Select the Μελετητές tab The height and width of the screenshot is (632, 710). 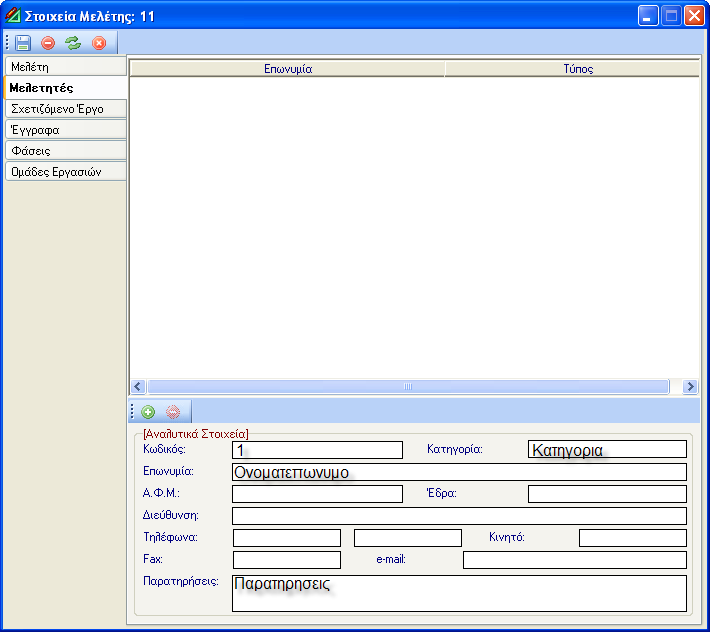click(x=66, y=87)
